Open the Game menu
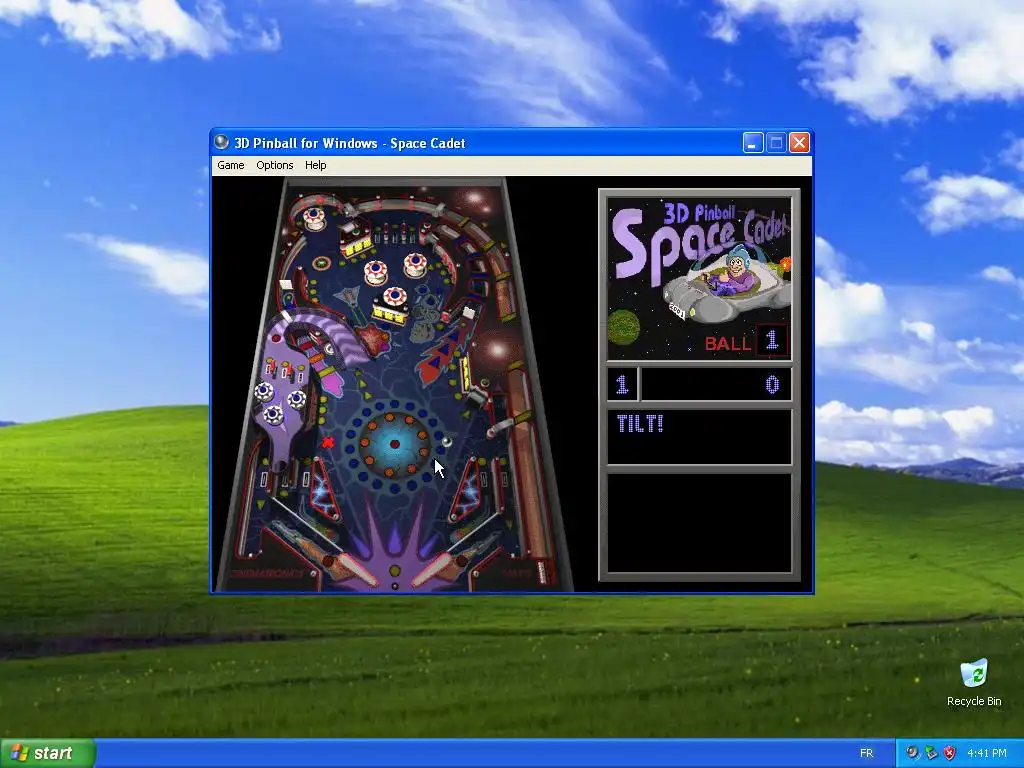 pyautogui.click(x=231, y=165)
